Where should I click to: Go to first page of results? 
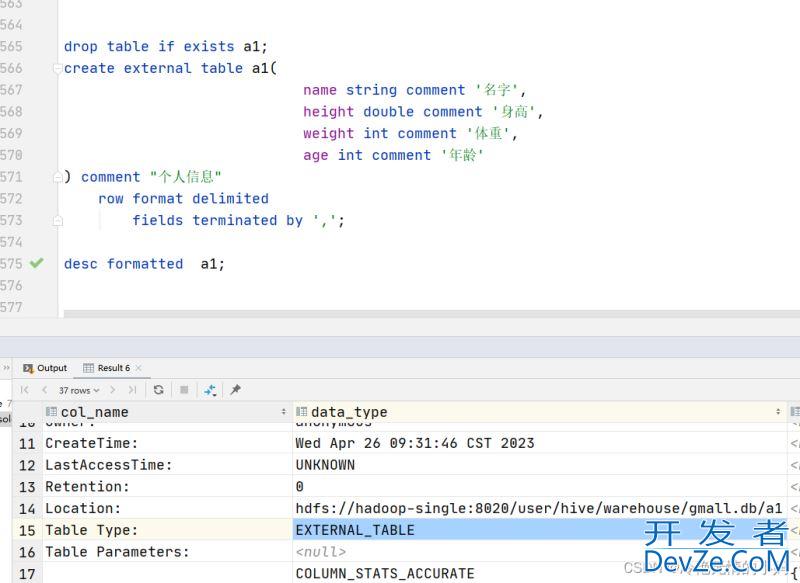click(24, 390)
